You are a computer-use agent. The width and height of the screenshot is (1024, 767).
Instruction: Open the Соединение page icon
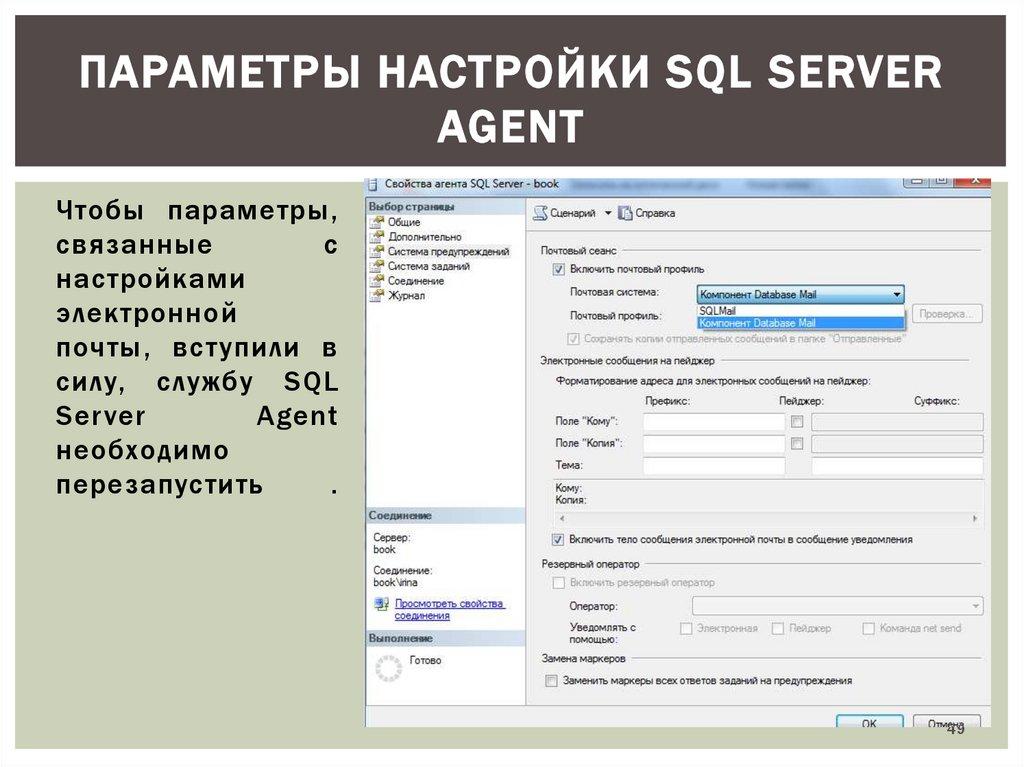(x=377, y=282)
